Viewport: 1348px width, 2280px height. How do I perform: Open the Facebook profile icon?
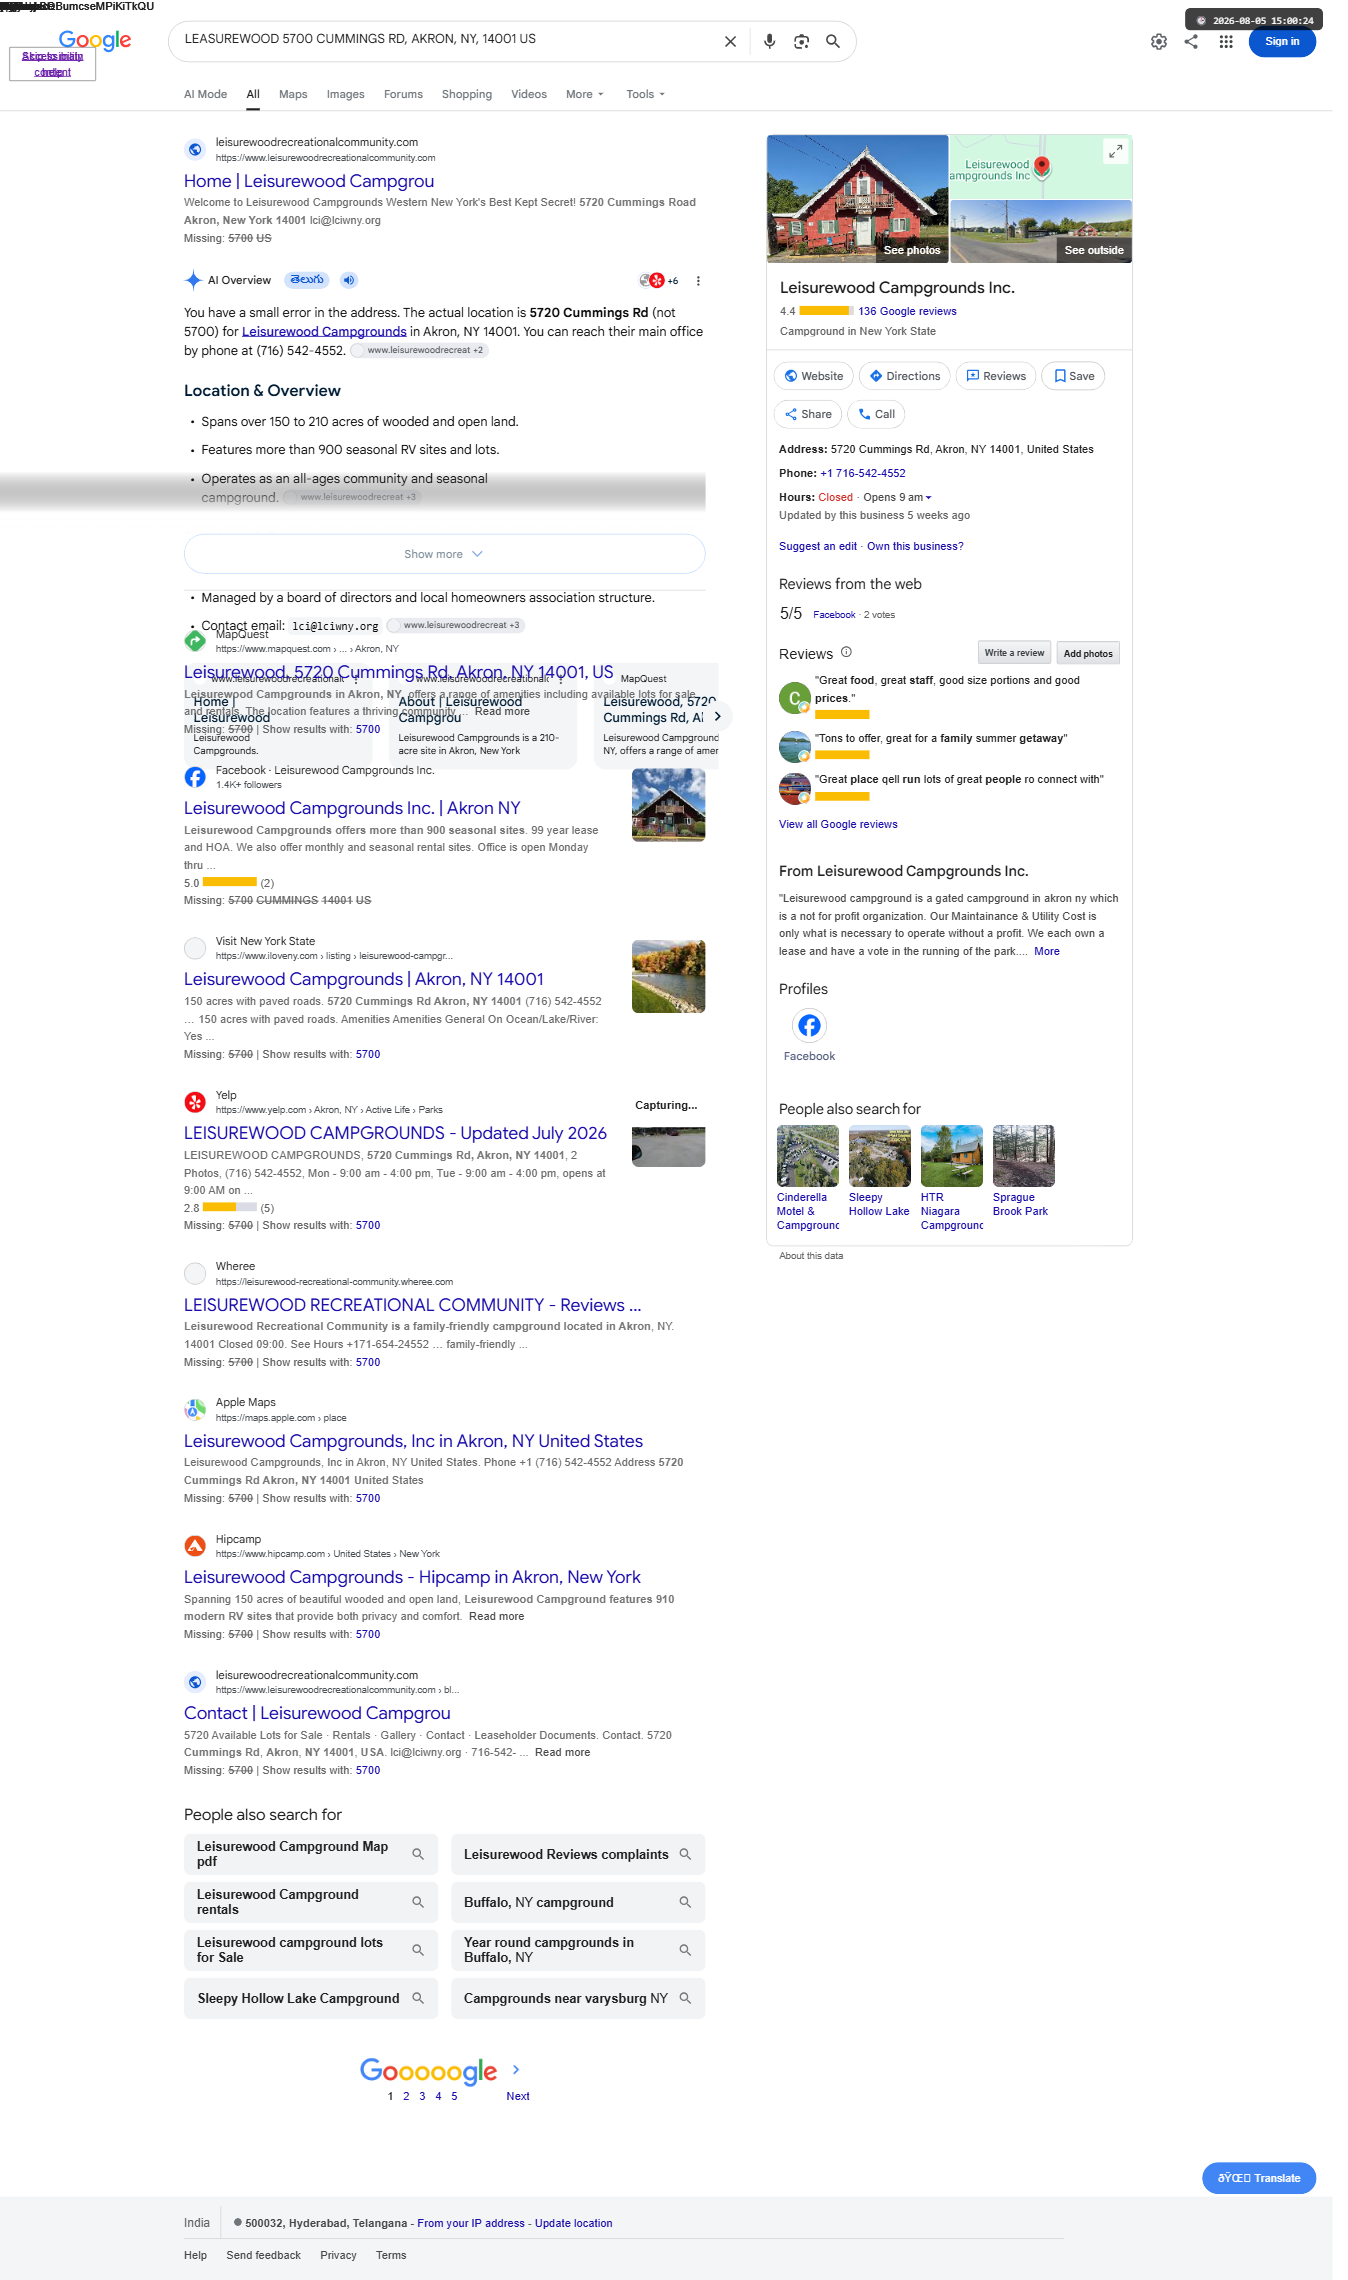[809, 1025]
